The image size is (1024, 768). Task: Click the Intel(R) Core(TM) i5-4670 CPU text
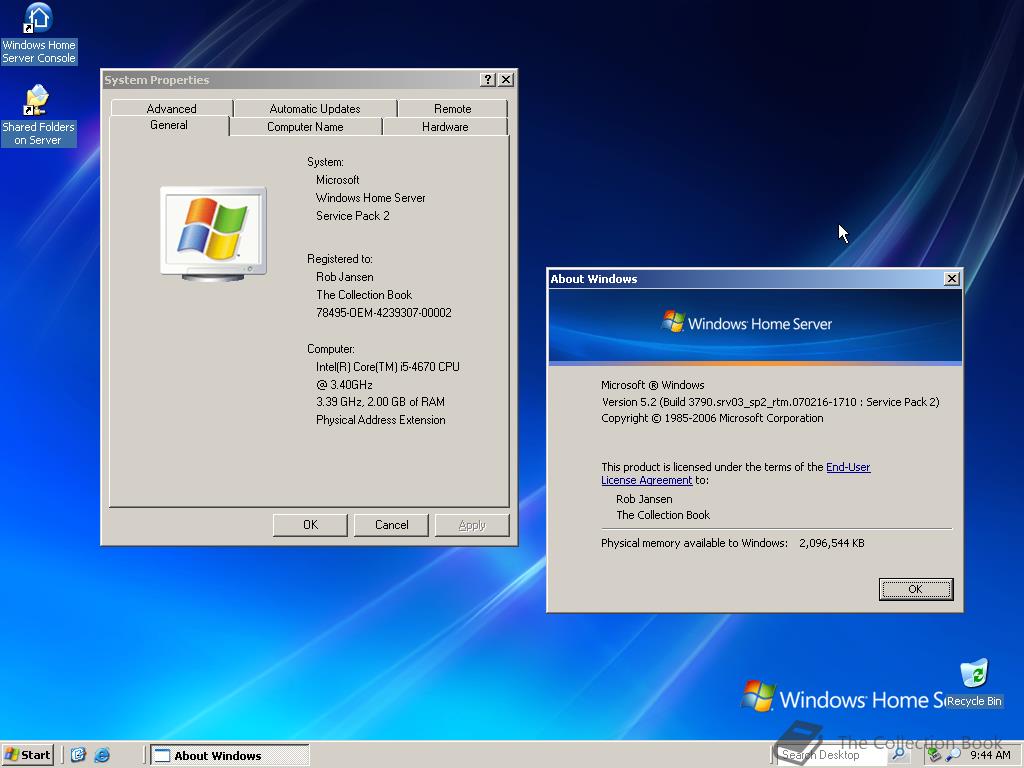[x=388, y=367]
